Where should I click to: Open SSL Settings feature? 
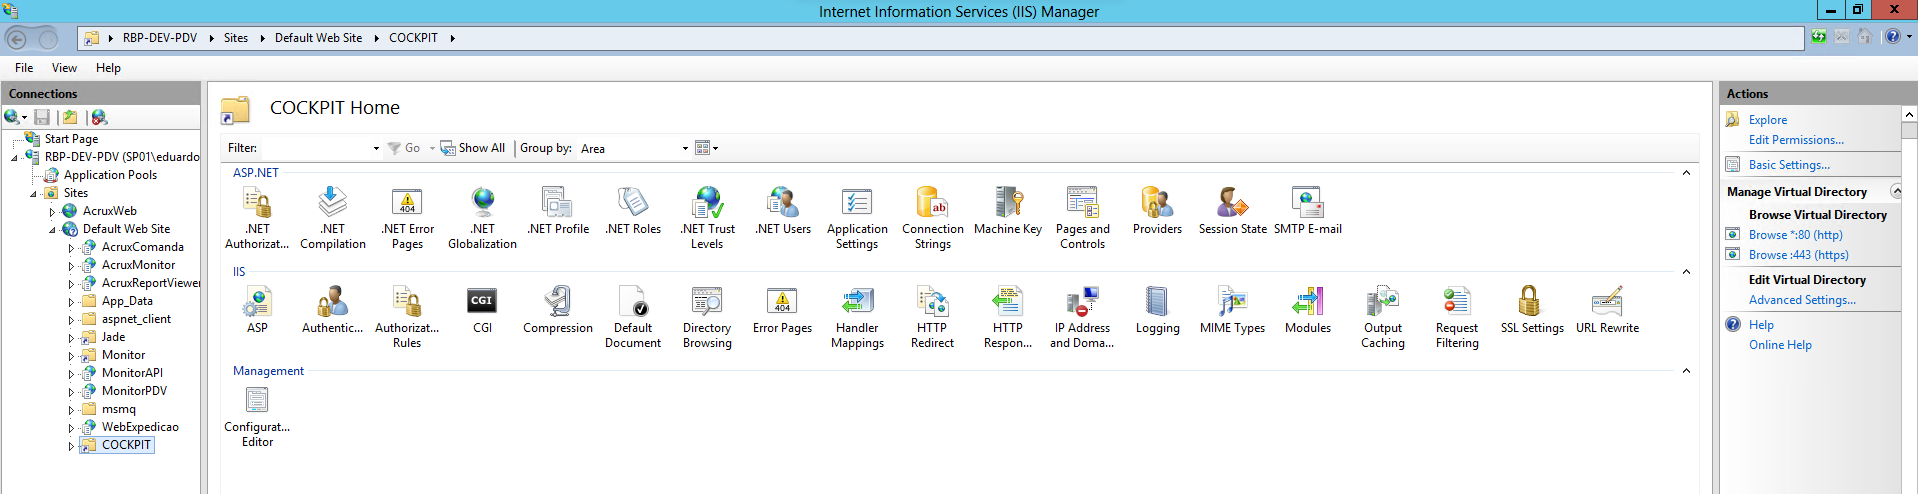[x=1531, y=302]
